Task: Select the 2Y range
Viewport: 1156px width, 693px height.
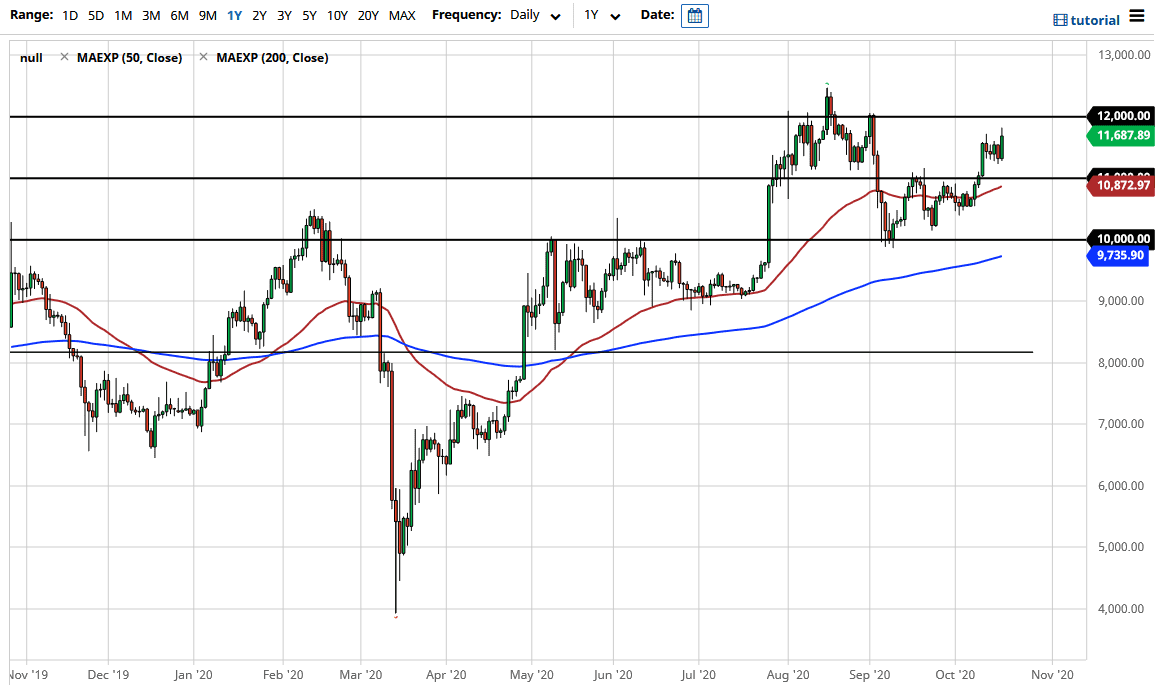Action: (260, 15)
